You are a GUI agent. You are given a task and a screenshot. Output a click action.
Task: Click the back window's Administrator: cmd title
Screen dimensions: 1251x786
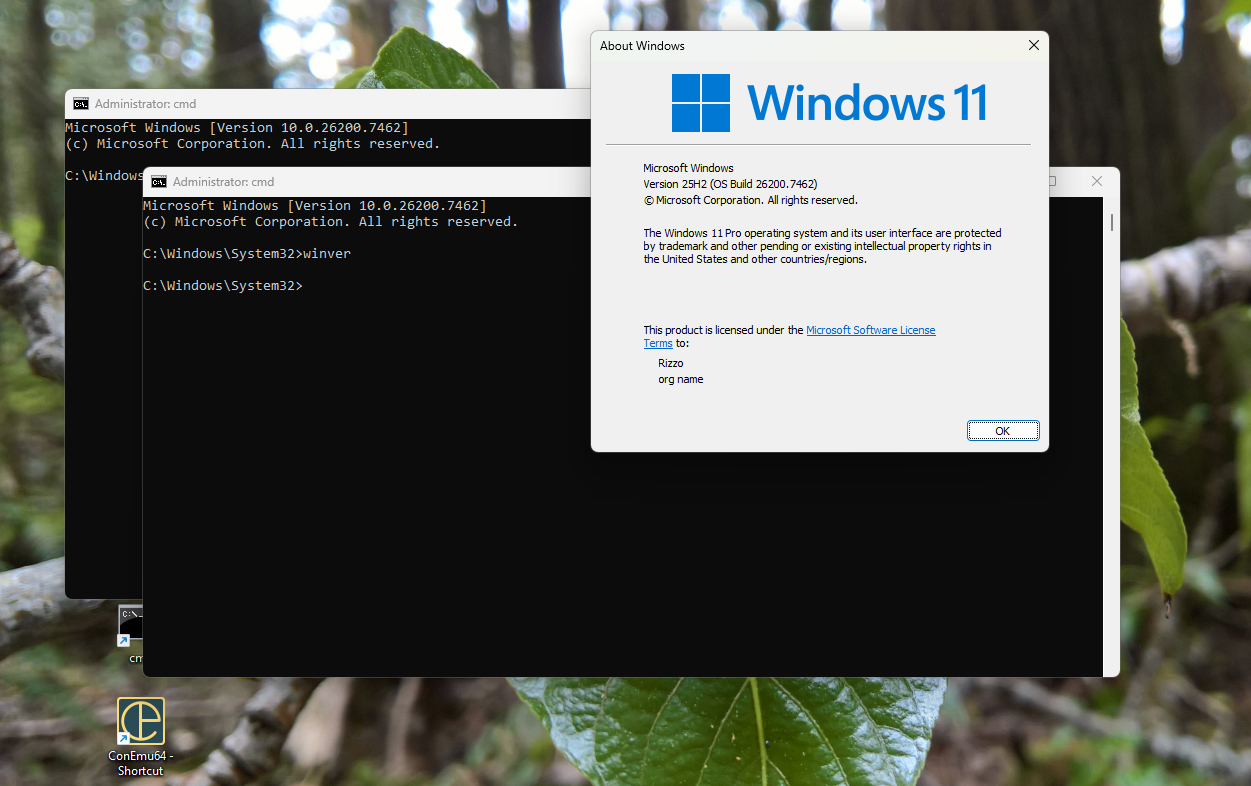145,104
